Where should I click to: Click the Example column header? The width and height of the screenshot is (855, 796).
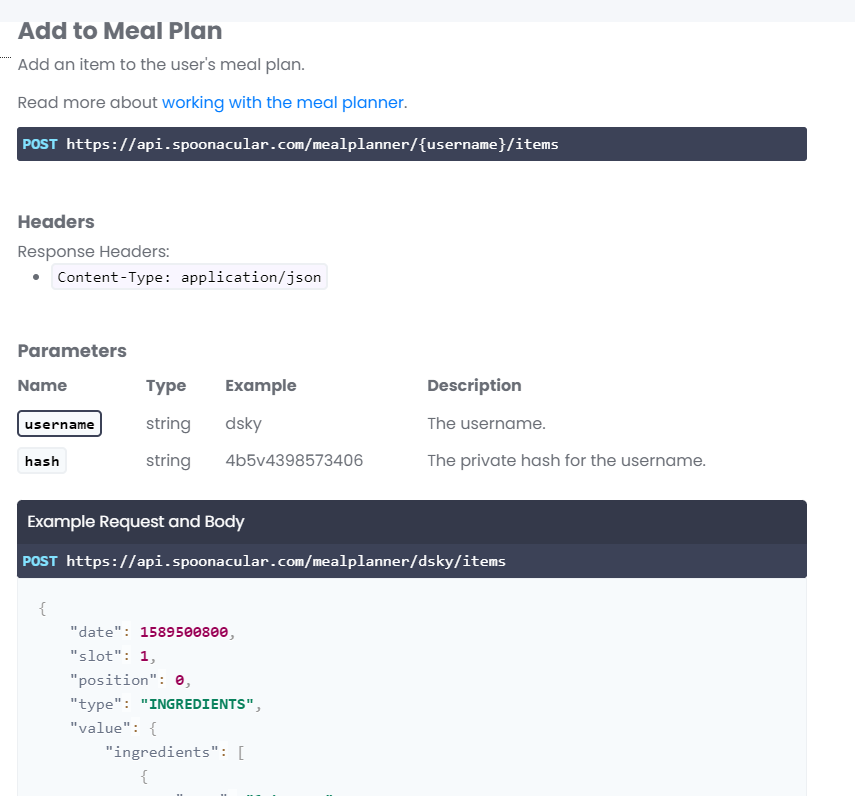click(261, 386)
